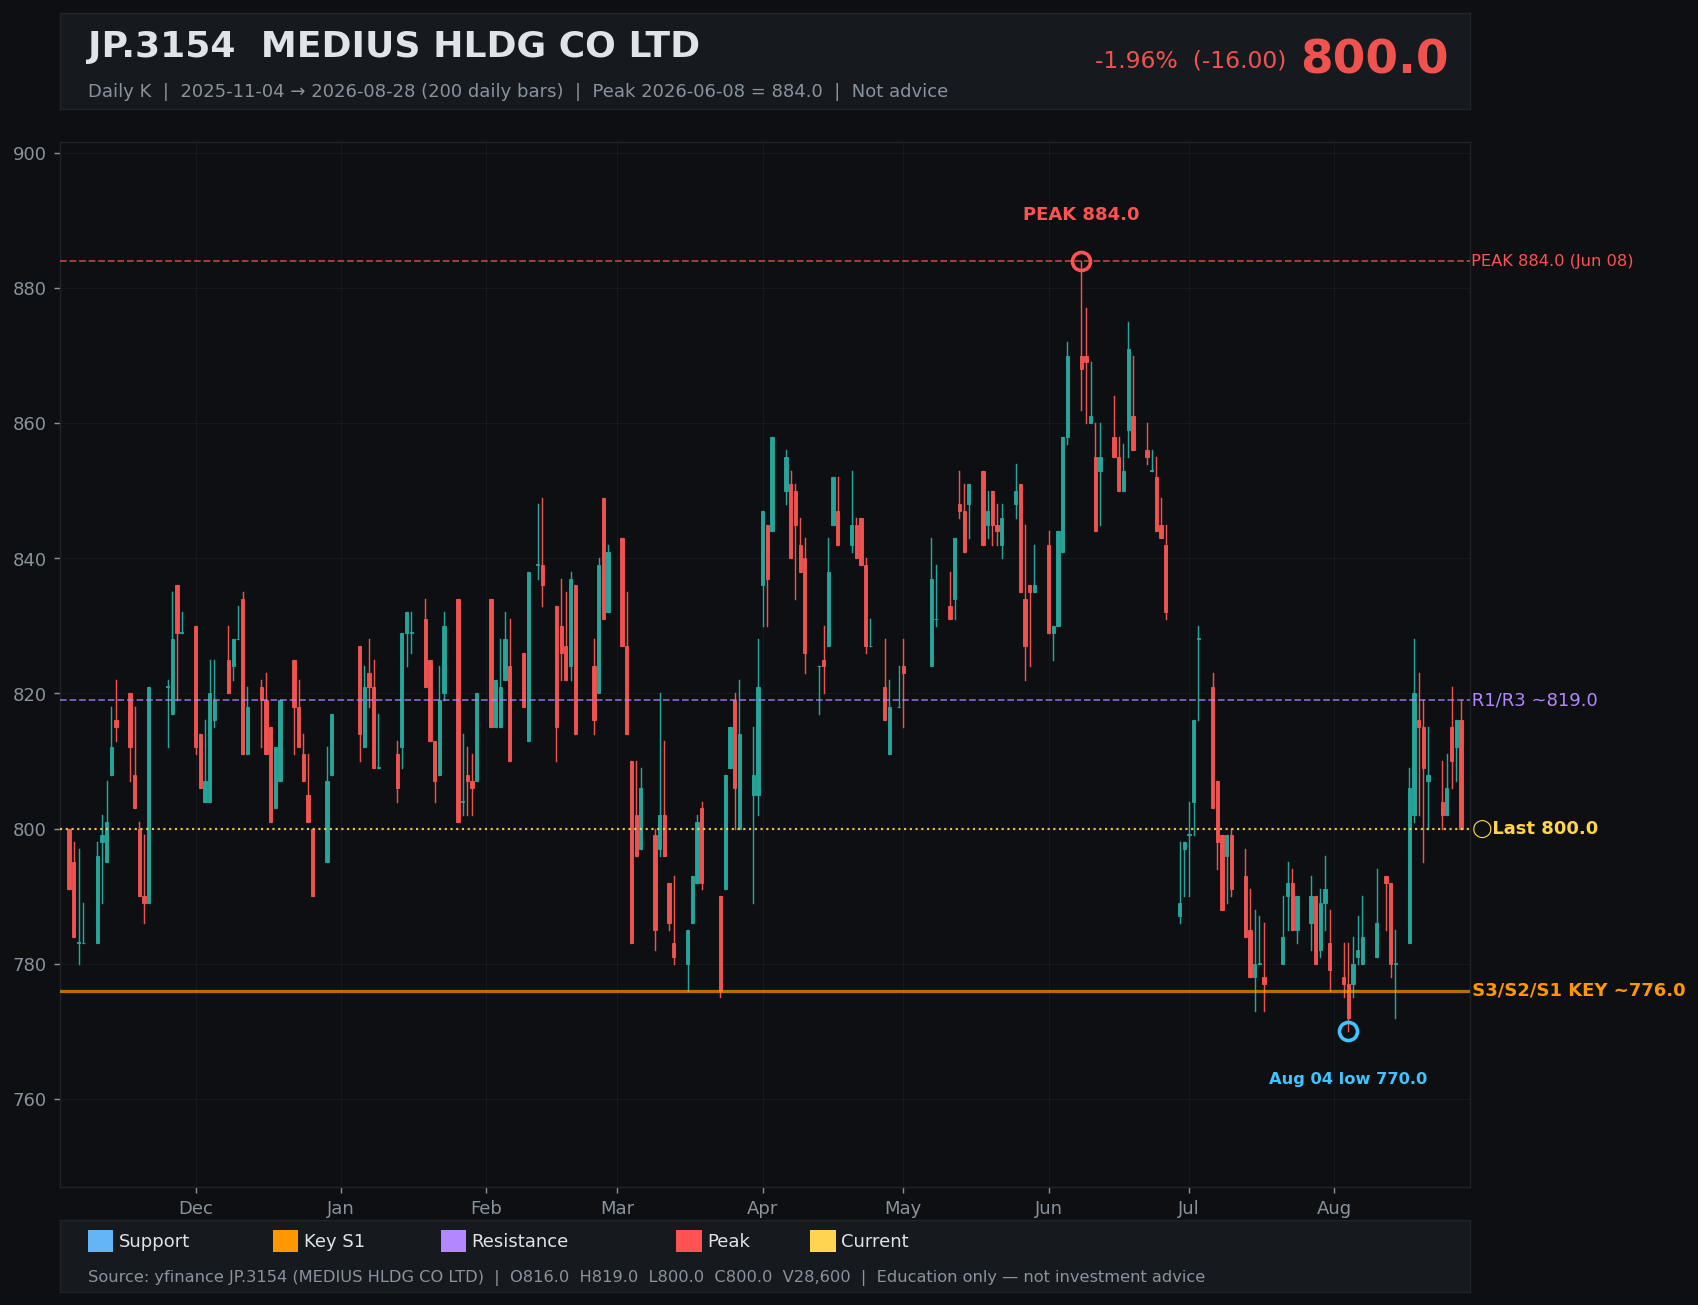Screen dimensions: 1698x1305
Task: Click the 'Aug 04 low 770.0' annotation
Action: [x=1348, y=1079]
